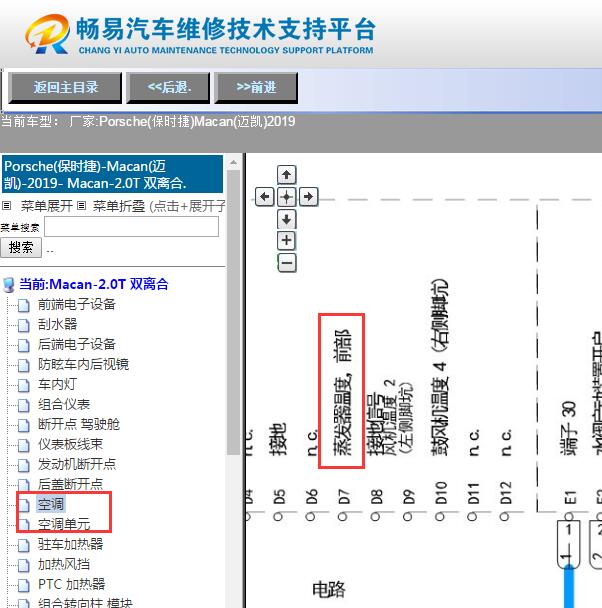
Task: Open the 驻车加热器 tree item
Action: click(x=71, y=544)
